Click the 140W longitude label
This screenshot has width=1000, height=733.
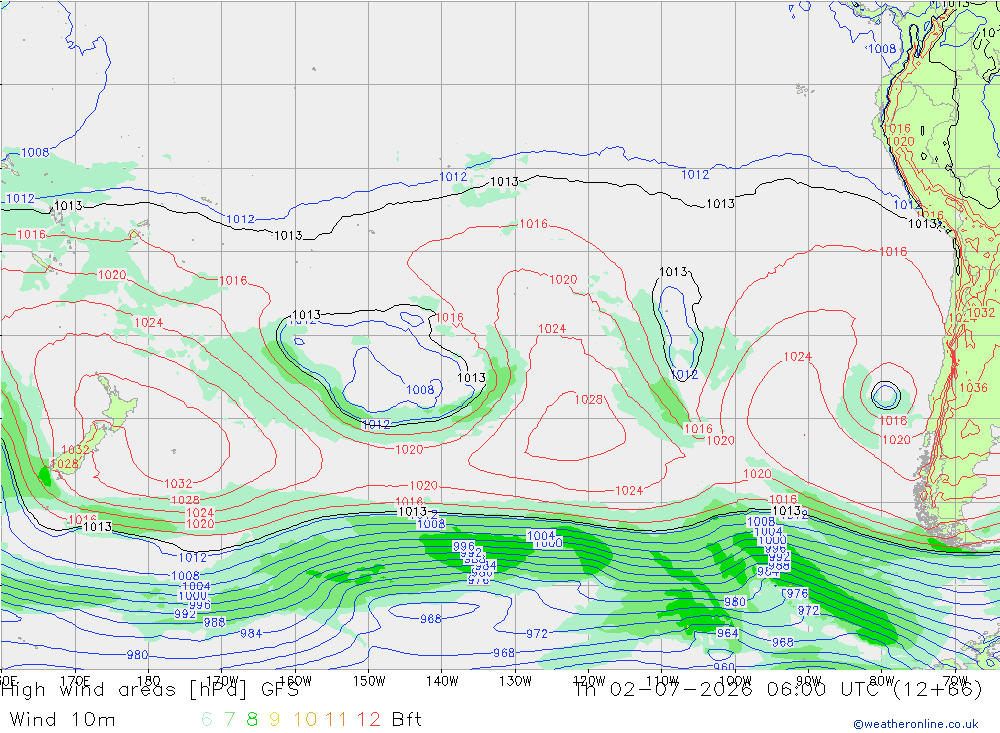[443, 681]
